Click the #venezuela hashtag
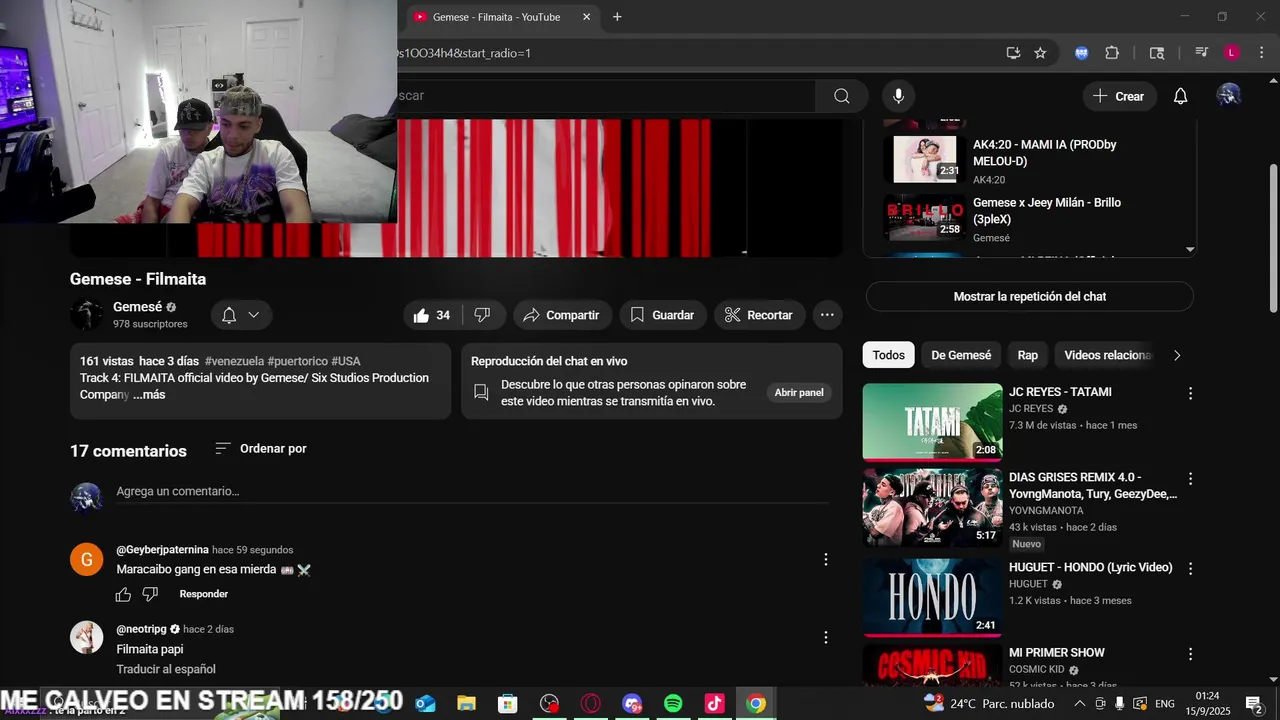The width and height of the screenshot is (1280, 720). pos(234,361)
